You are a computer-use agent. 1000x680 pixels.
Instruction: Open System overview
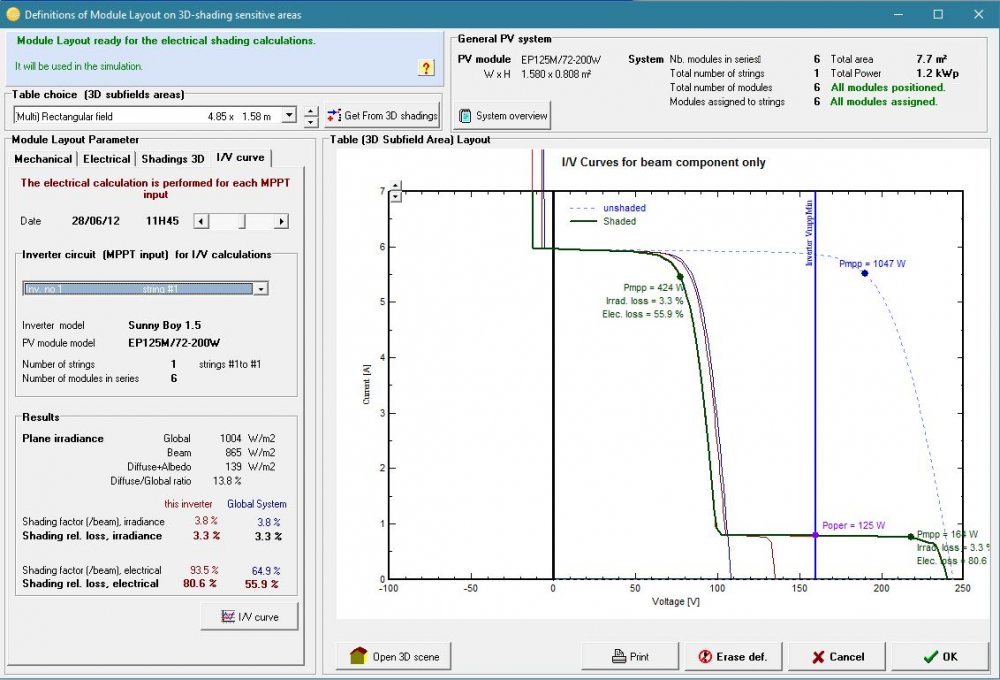click(503, 116)
